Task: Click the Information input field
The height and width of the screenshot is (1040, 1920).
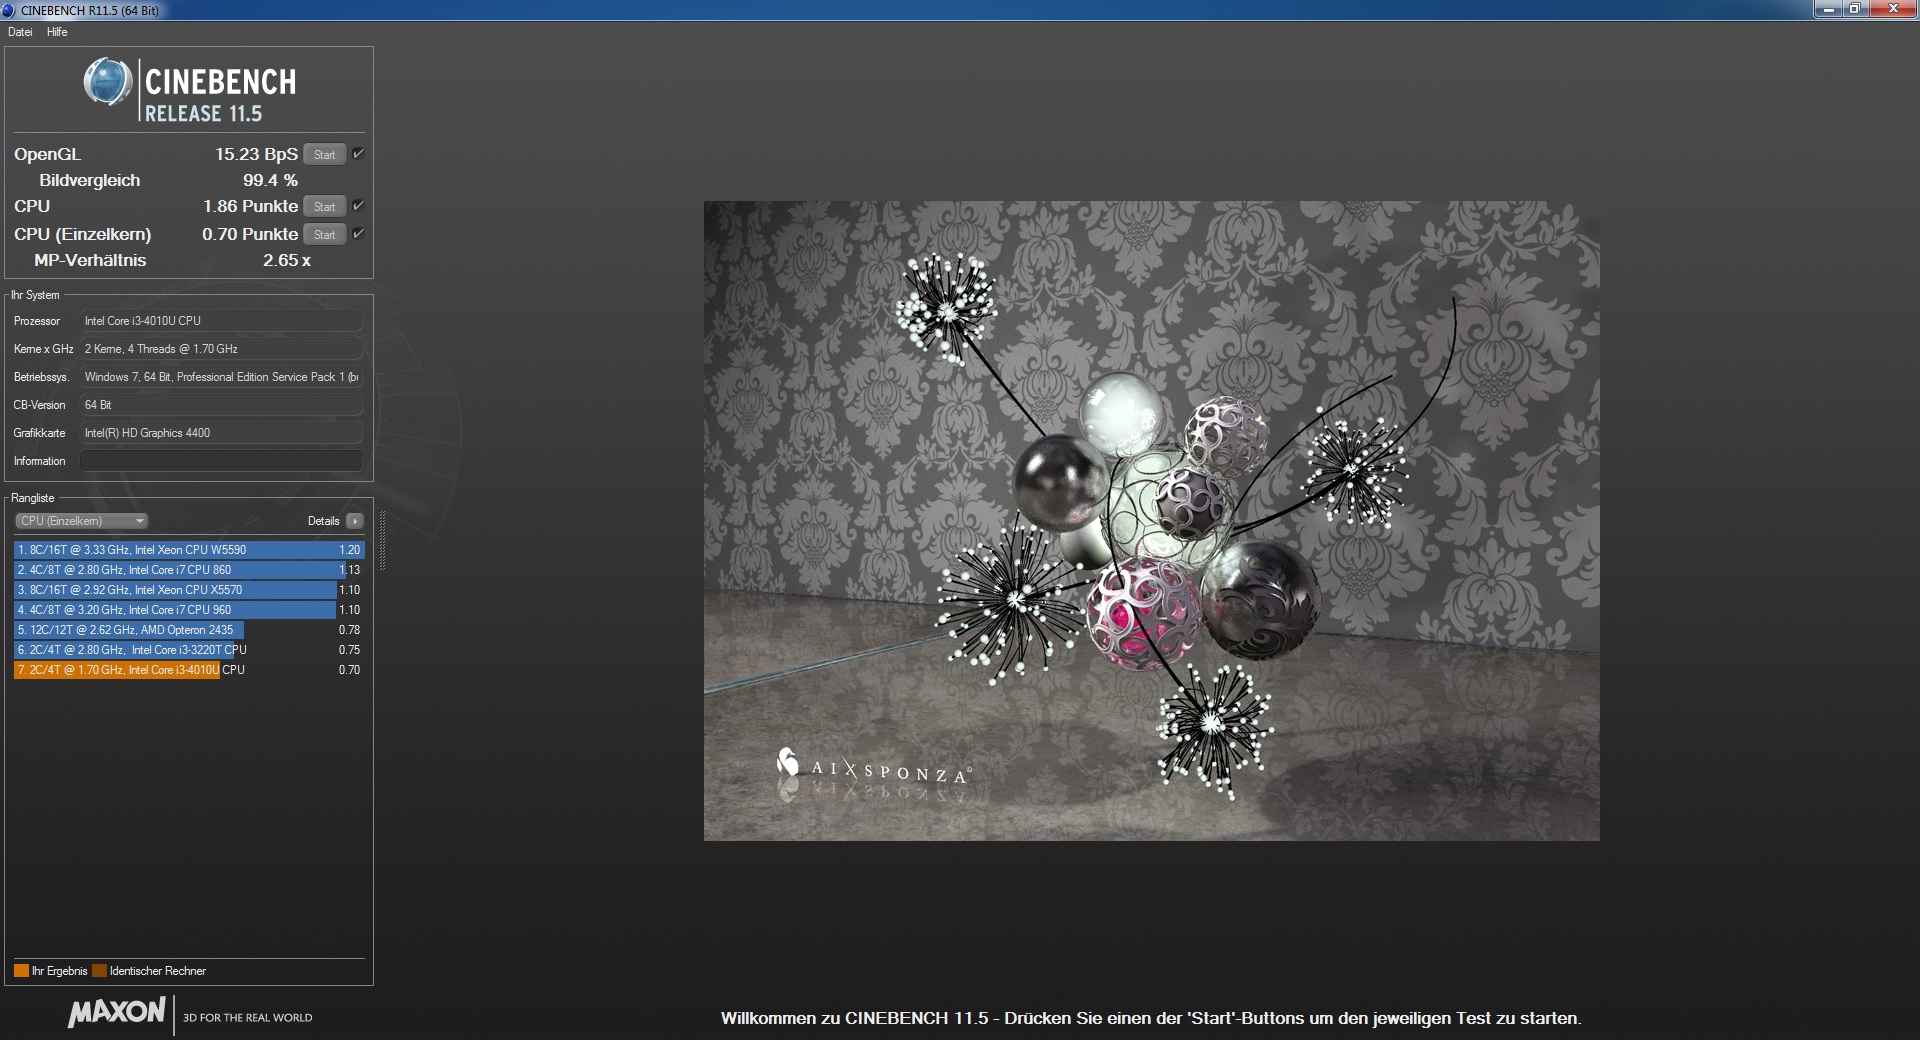Action: tap(221, 461)
